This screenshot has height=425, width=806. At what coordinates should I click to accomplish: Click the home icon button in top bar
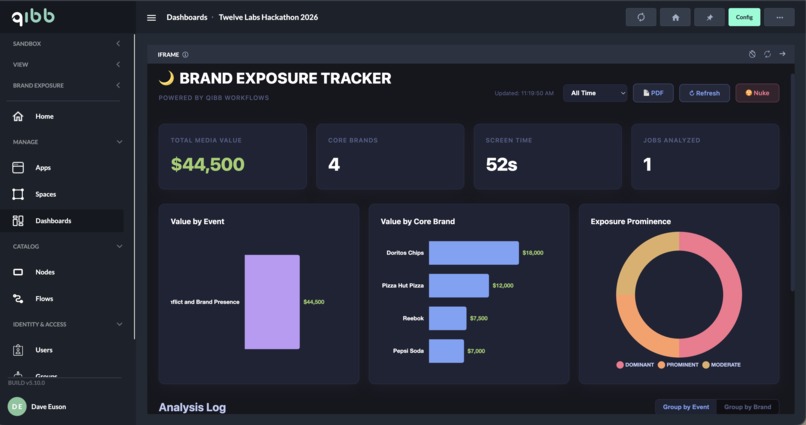point(675,17)
